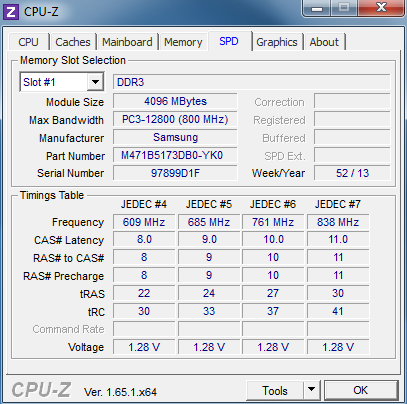Click the CPU-Z purple Z title icon
The image size is (407, 404).
pyautogui.click(x=11, y=12)
